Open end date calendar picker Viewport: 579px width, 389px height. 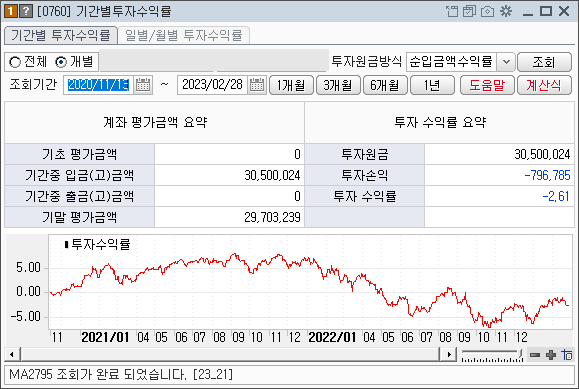(257, 85)
